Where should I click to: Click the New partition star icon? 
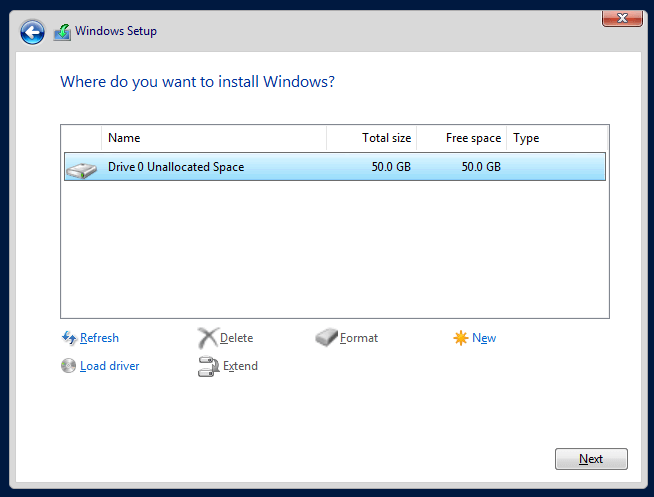pyautogui.click(x=461, y=338)
